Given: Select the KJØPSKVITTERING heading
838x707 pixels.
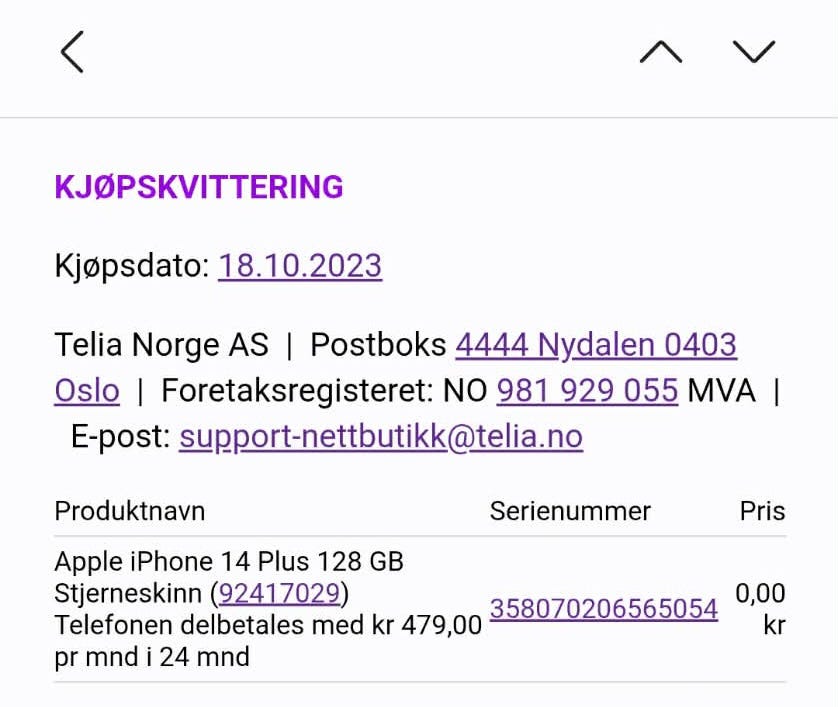Looking at the screenshot, I should pyautogui.click(x=199, y=187).
